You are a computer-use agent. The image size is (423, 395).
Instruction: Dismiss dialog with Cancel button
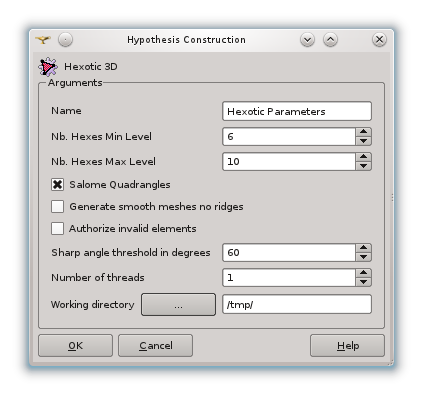click(x=155, y=346)
